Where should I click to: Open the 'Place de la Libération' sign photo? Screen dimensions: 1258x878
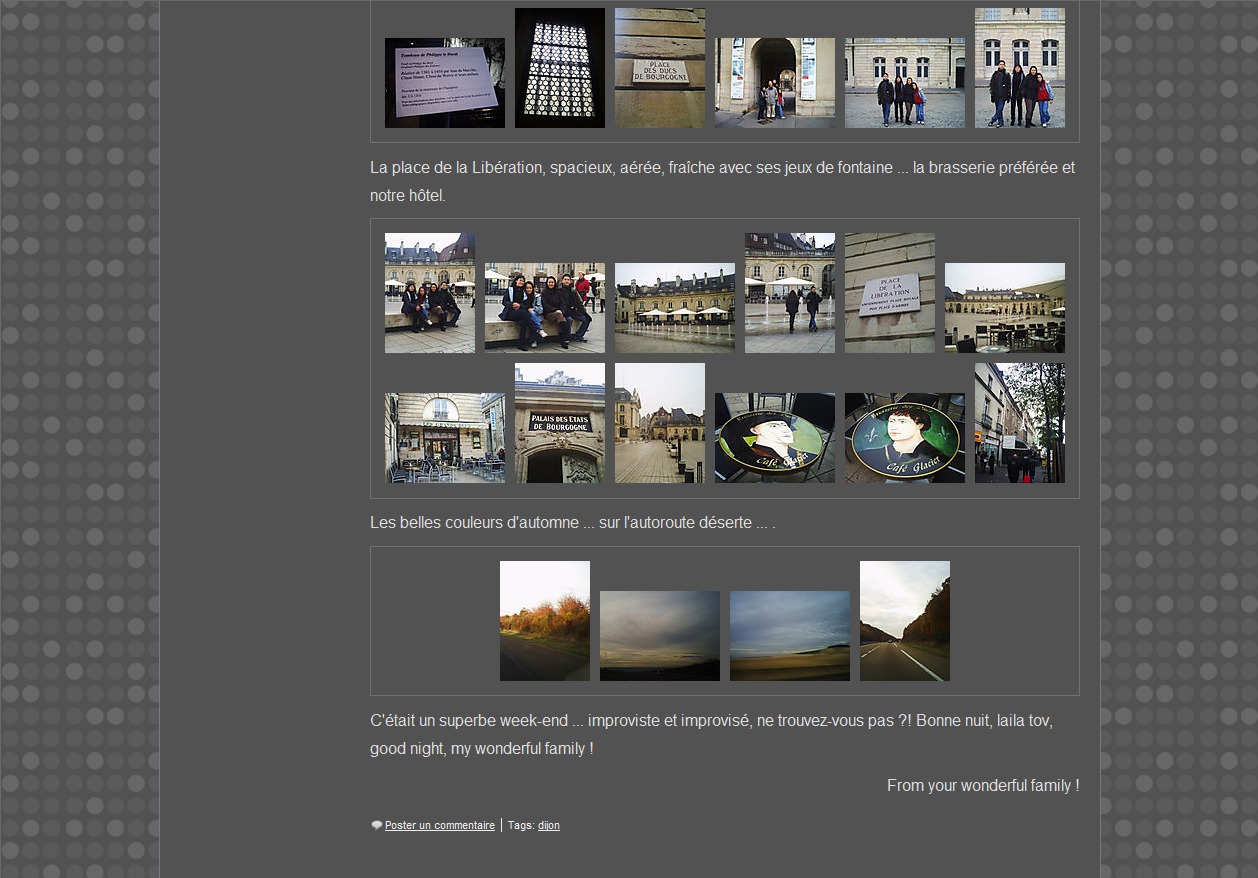click(x=889, y=293)
